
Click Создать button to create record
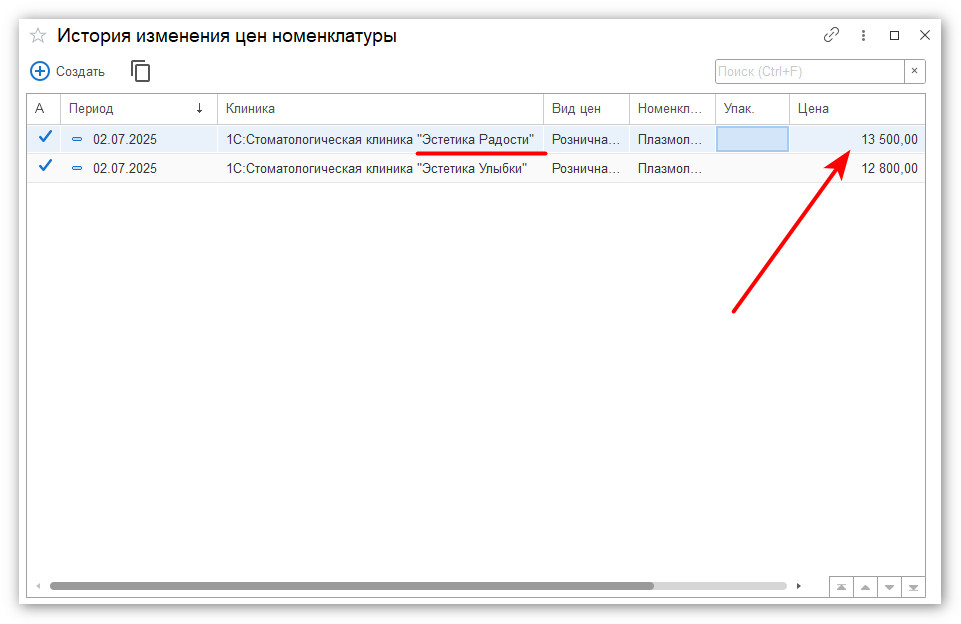click(x=68, y=71)
